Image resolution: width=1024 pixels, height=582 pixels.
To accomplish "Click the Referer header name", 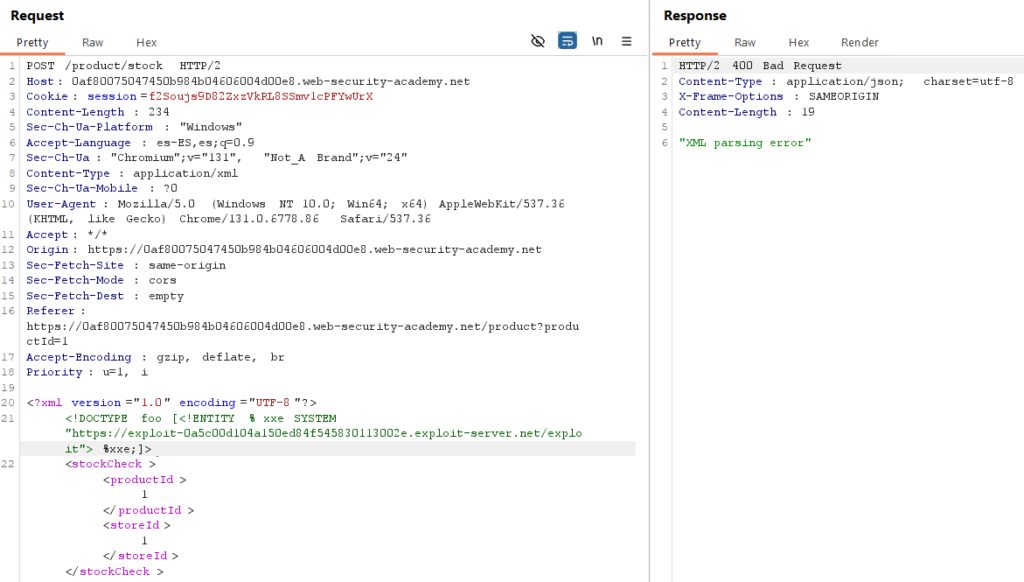I will pos(50,311).
